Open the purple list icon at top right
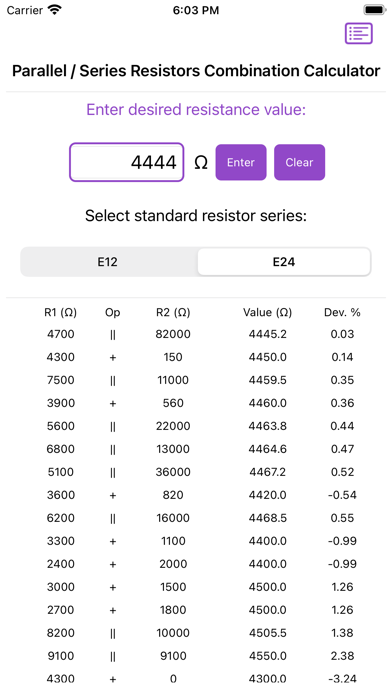The width and height of the screenshot is (392, 696). 359,34
